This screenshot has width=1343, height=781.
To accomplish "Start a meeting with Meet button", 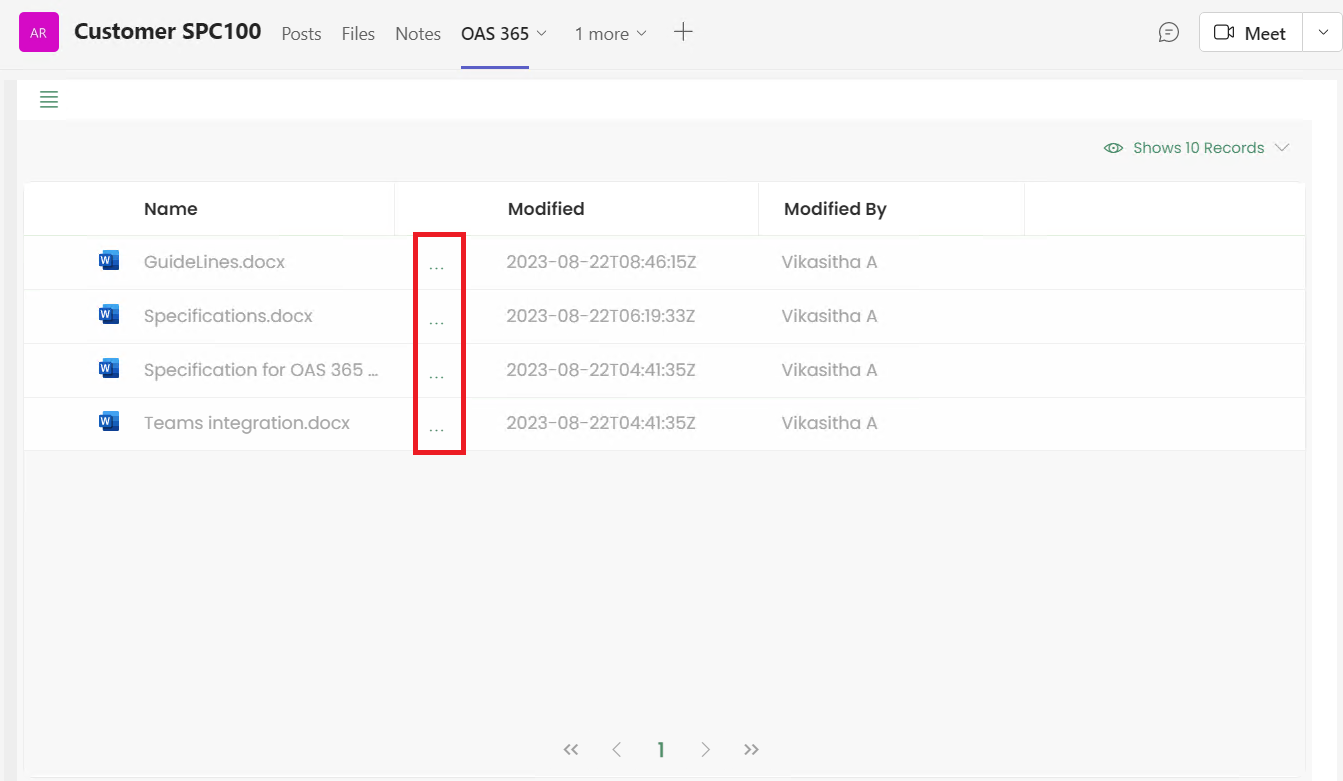I will (x=1250, y=33).
